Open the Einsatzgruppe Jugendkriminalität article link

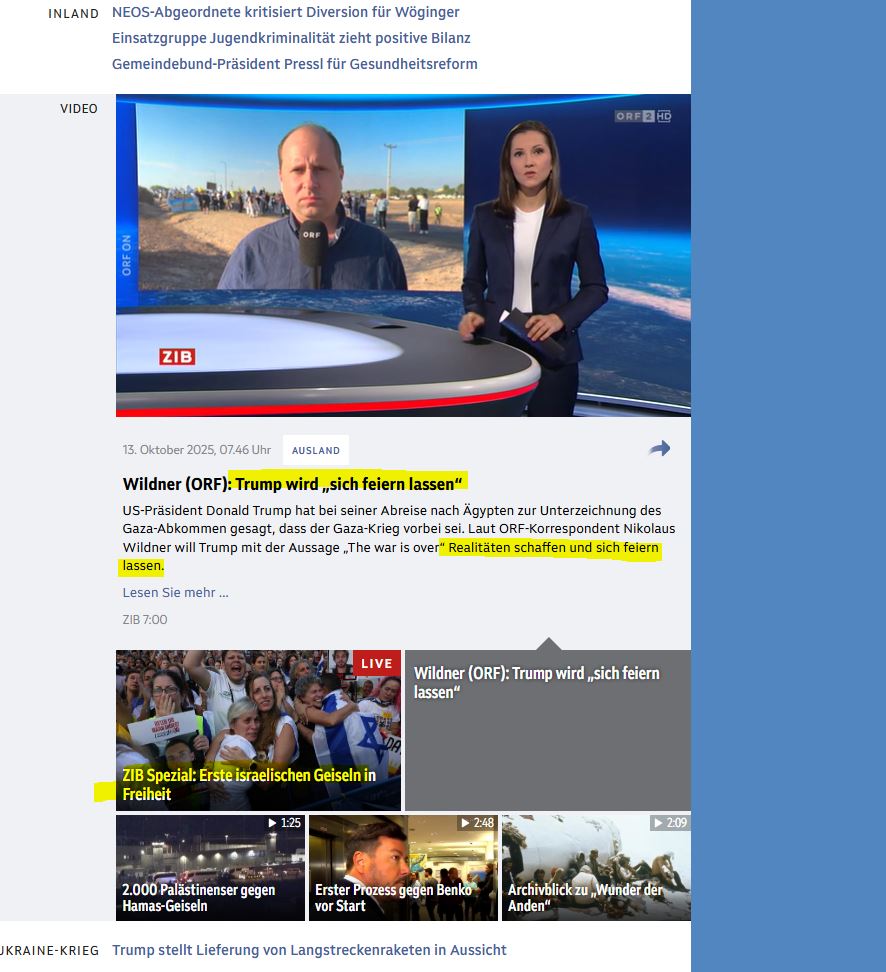291,38
